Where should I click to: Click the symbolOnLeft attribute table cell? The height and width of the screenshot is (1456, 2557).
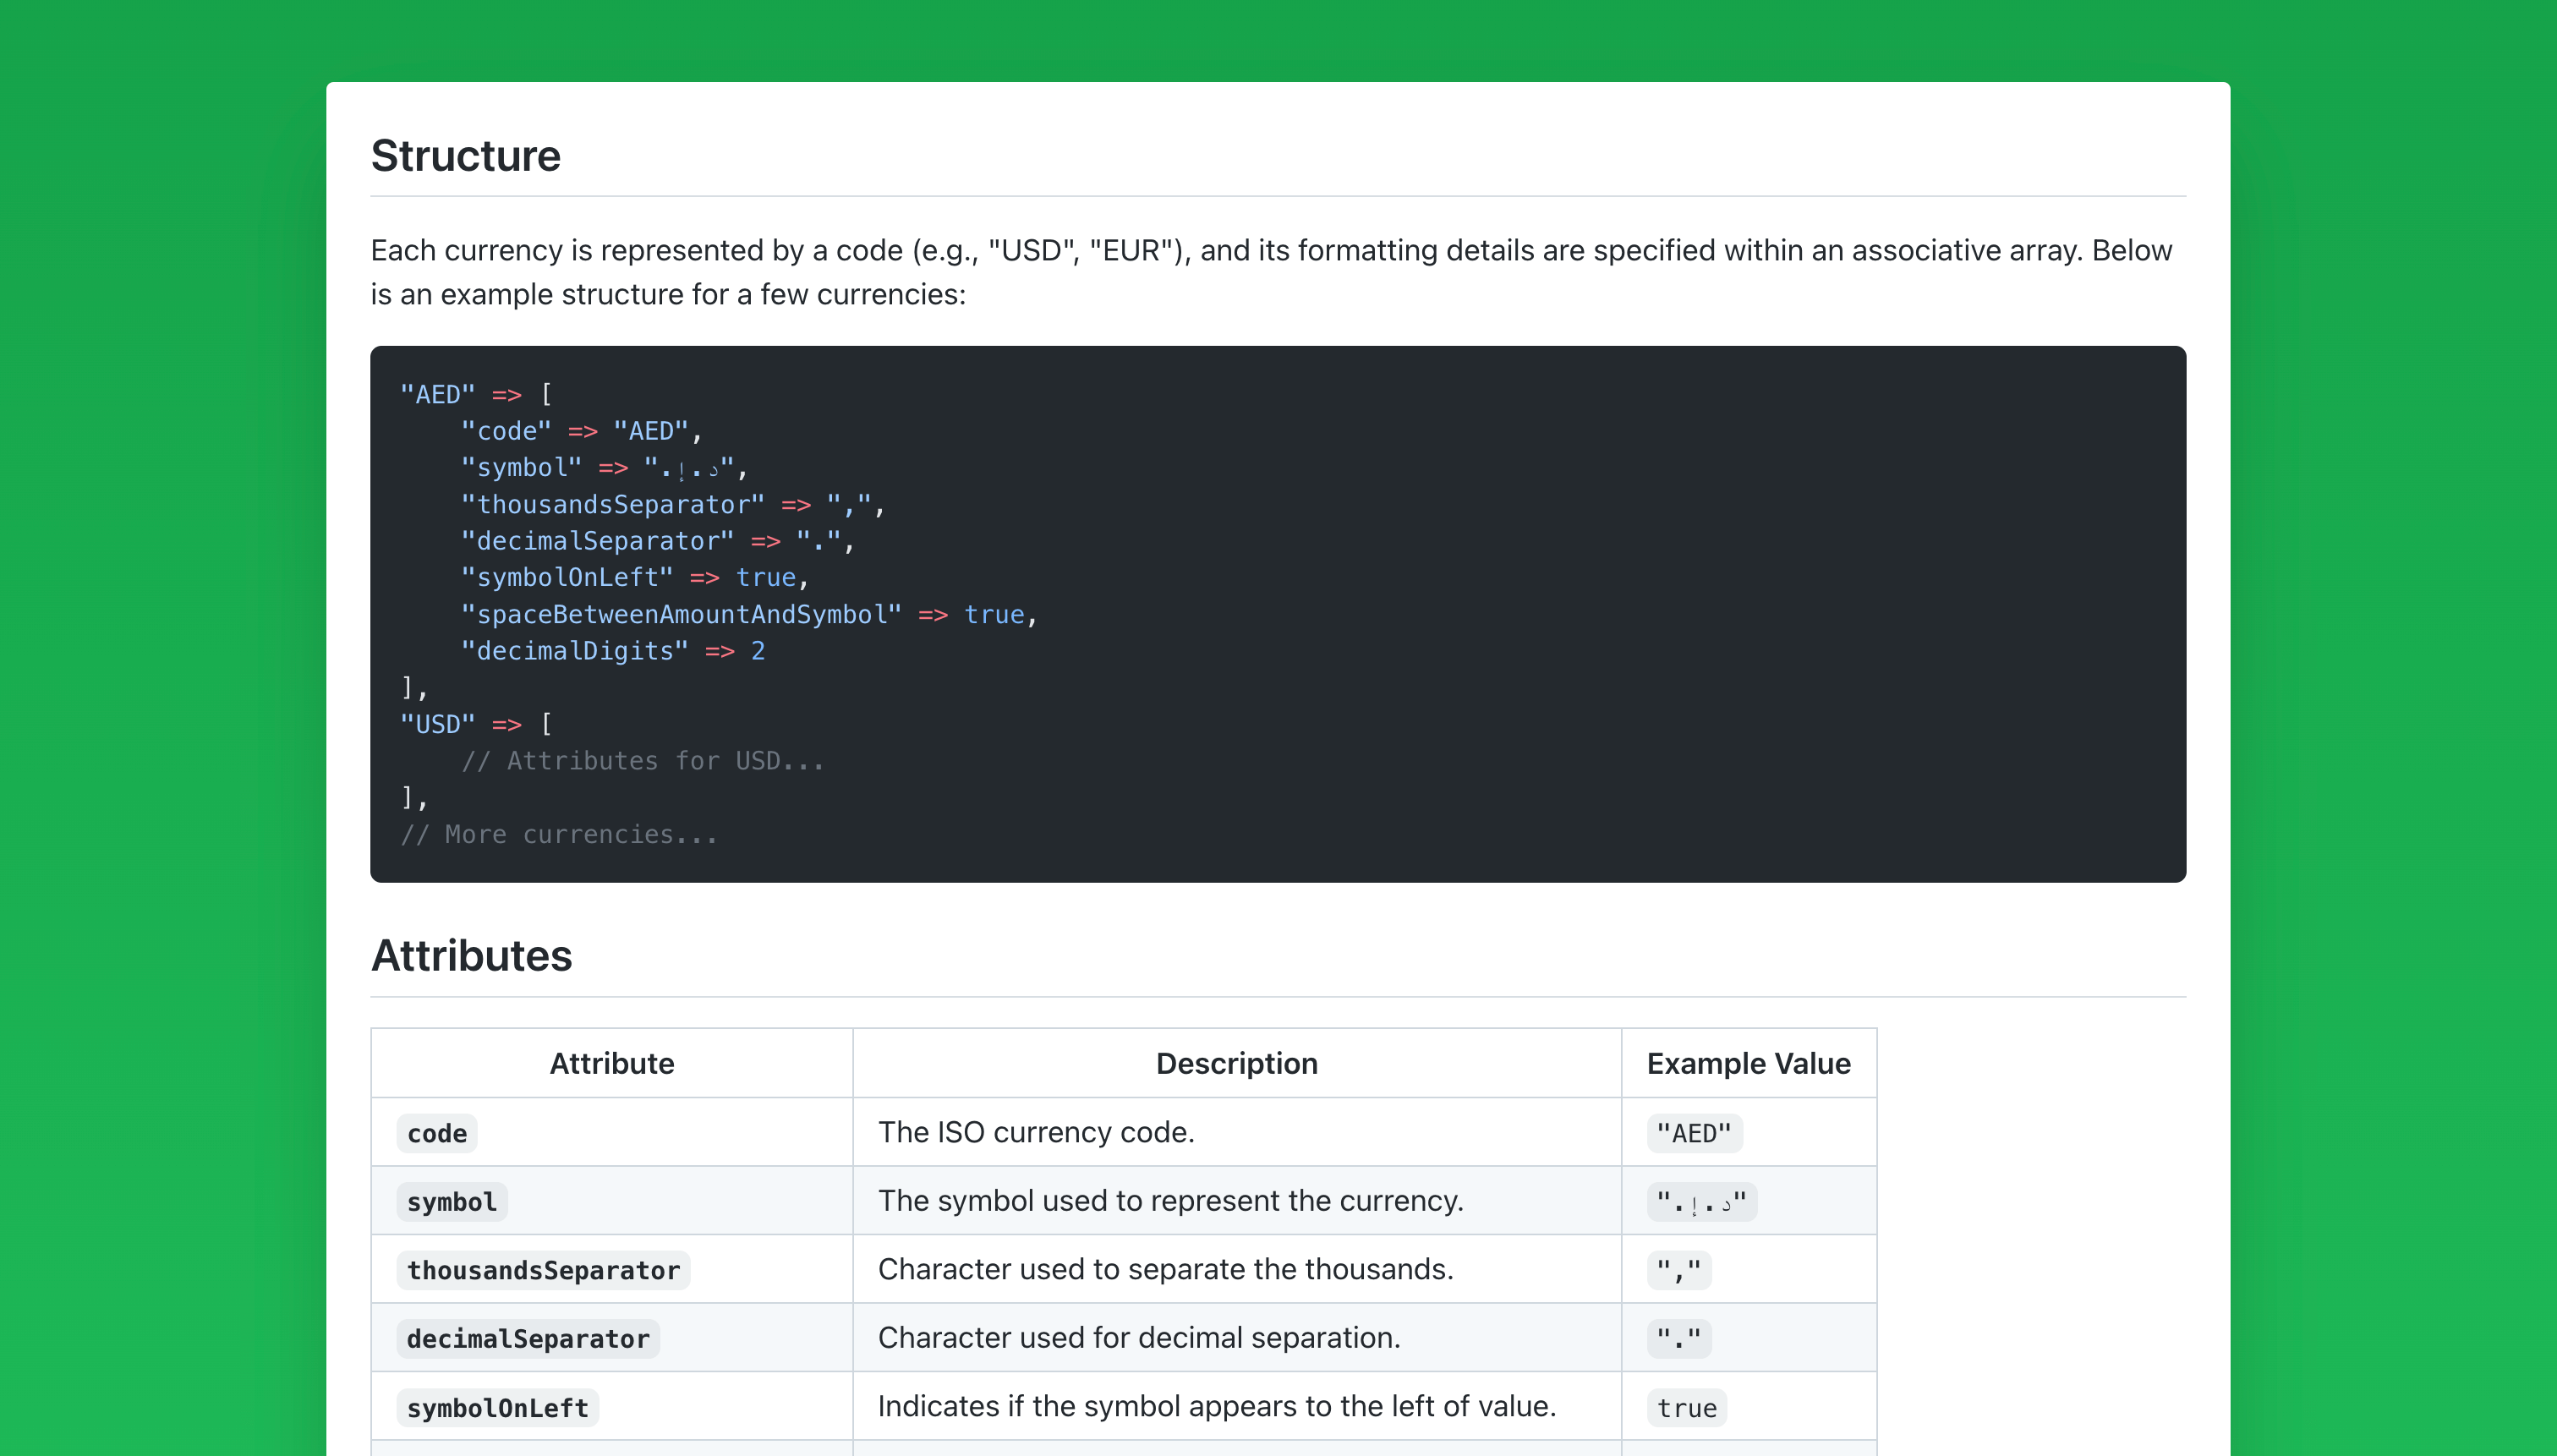[x=497, y=1408]
